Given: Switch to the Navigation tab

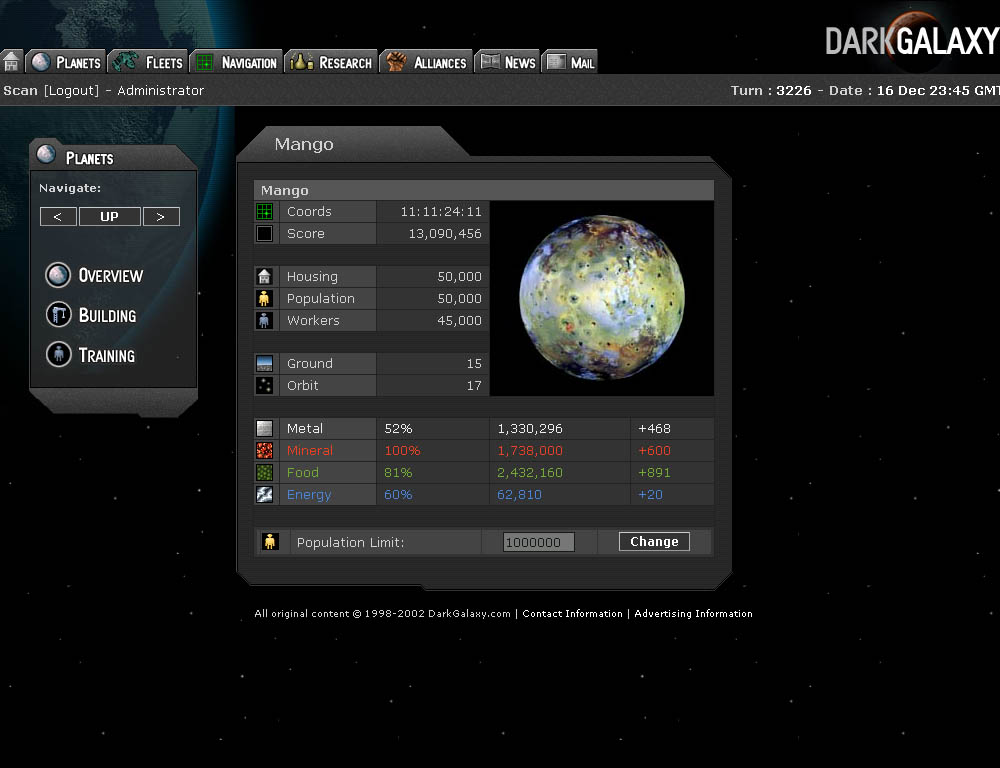Looking at the screenshot, I should click(x=237, y=62).
